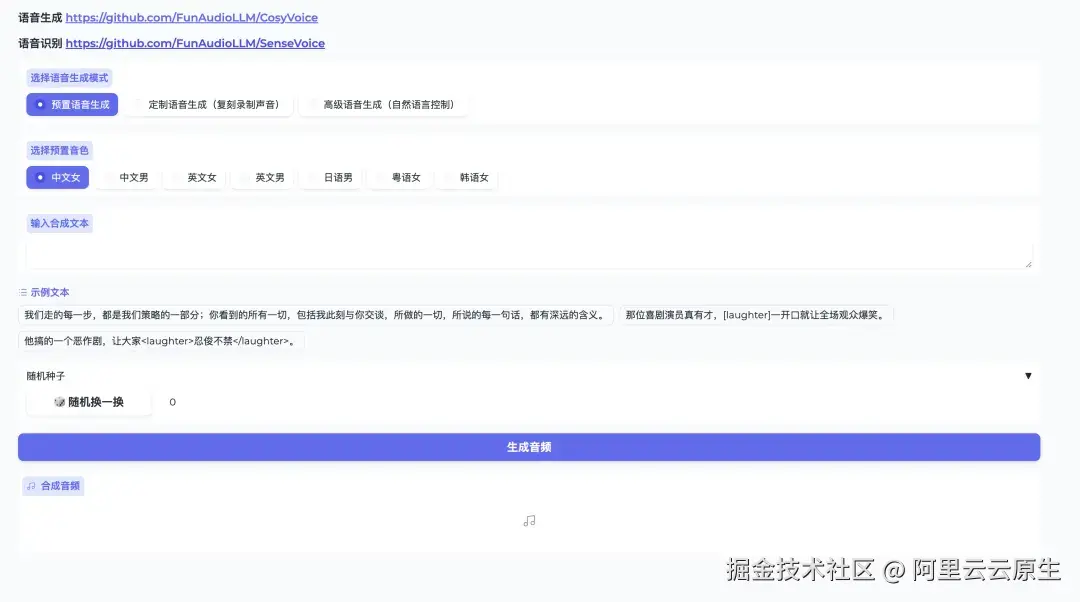Click the resize handle of the text area
Screen dimensions: 1080x602
pos(1028,262)
